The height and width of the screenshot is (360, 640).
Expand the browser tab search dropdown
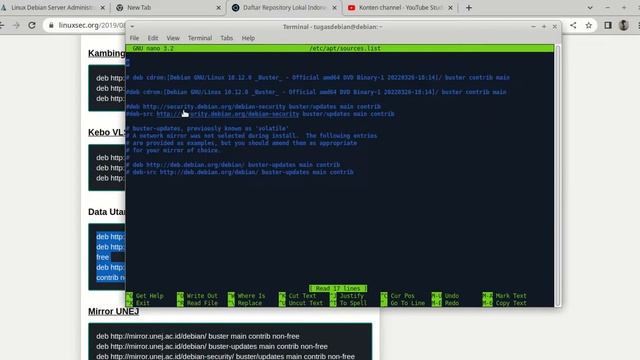click(590, 8)
